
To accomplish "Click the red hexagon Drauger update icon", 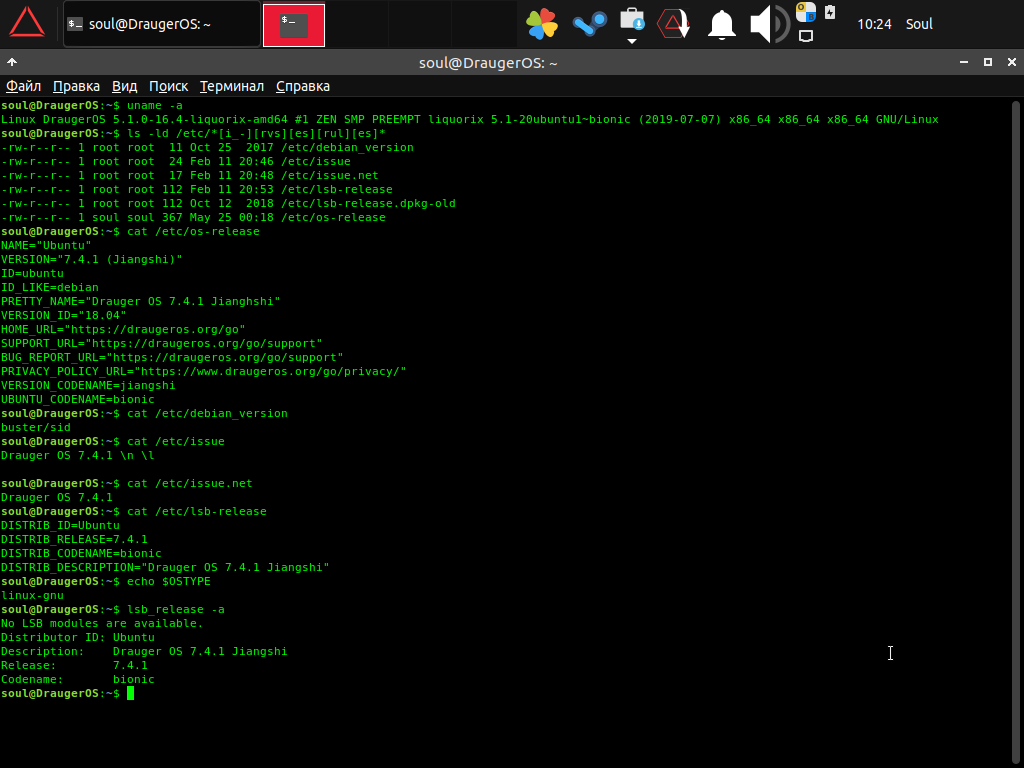I will pos(673,24).
